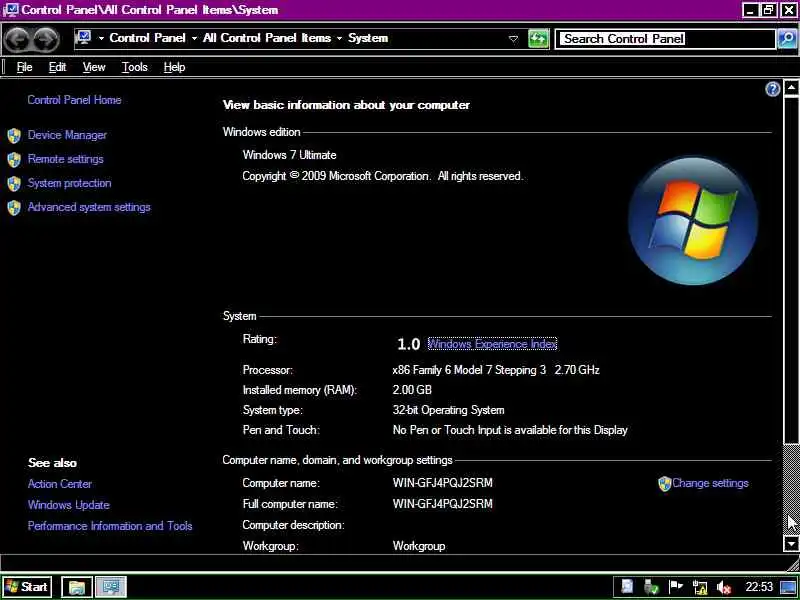The height and width of the screenshot is (600, 800).
Task: Go forward with the Forward arrow button
Action: (x=46, y=39)
